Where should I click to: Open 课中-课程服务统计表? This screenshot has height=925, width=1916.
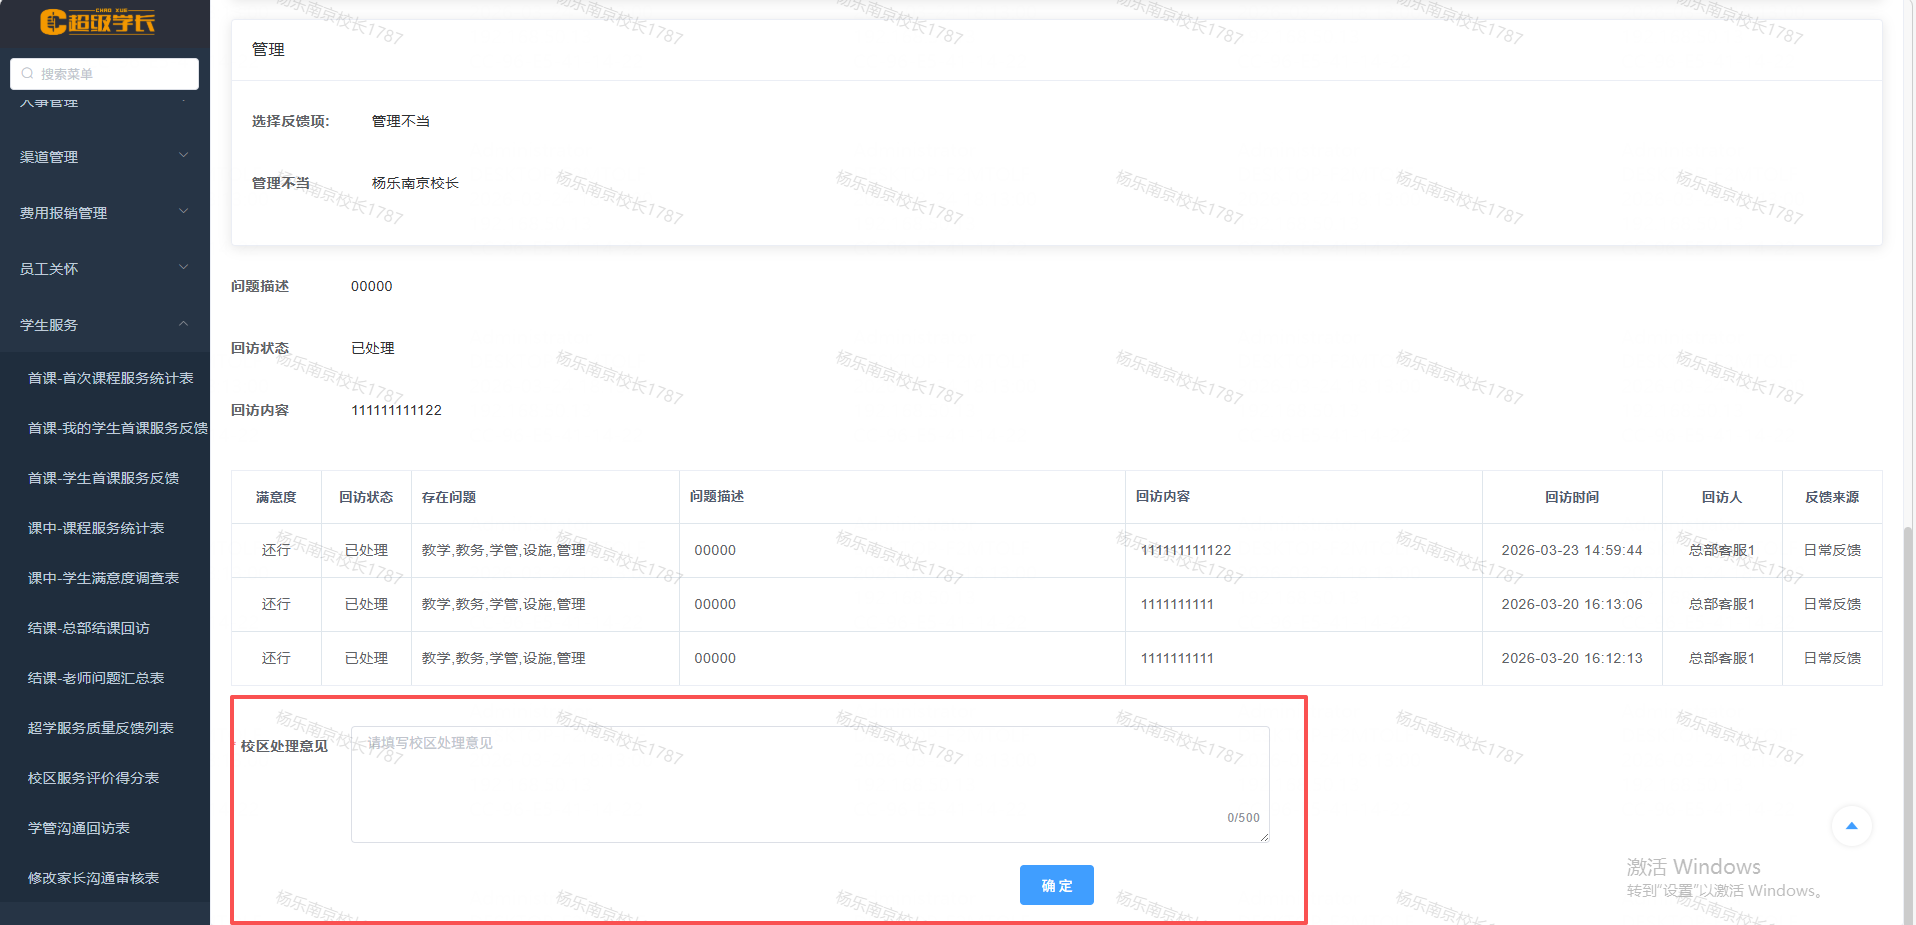(96, 528)
